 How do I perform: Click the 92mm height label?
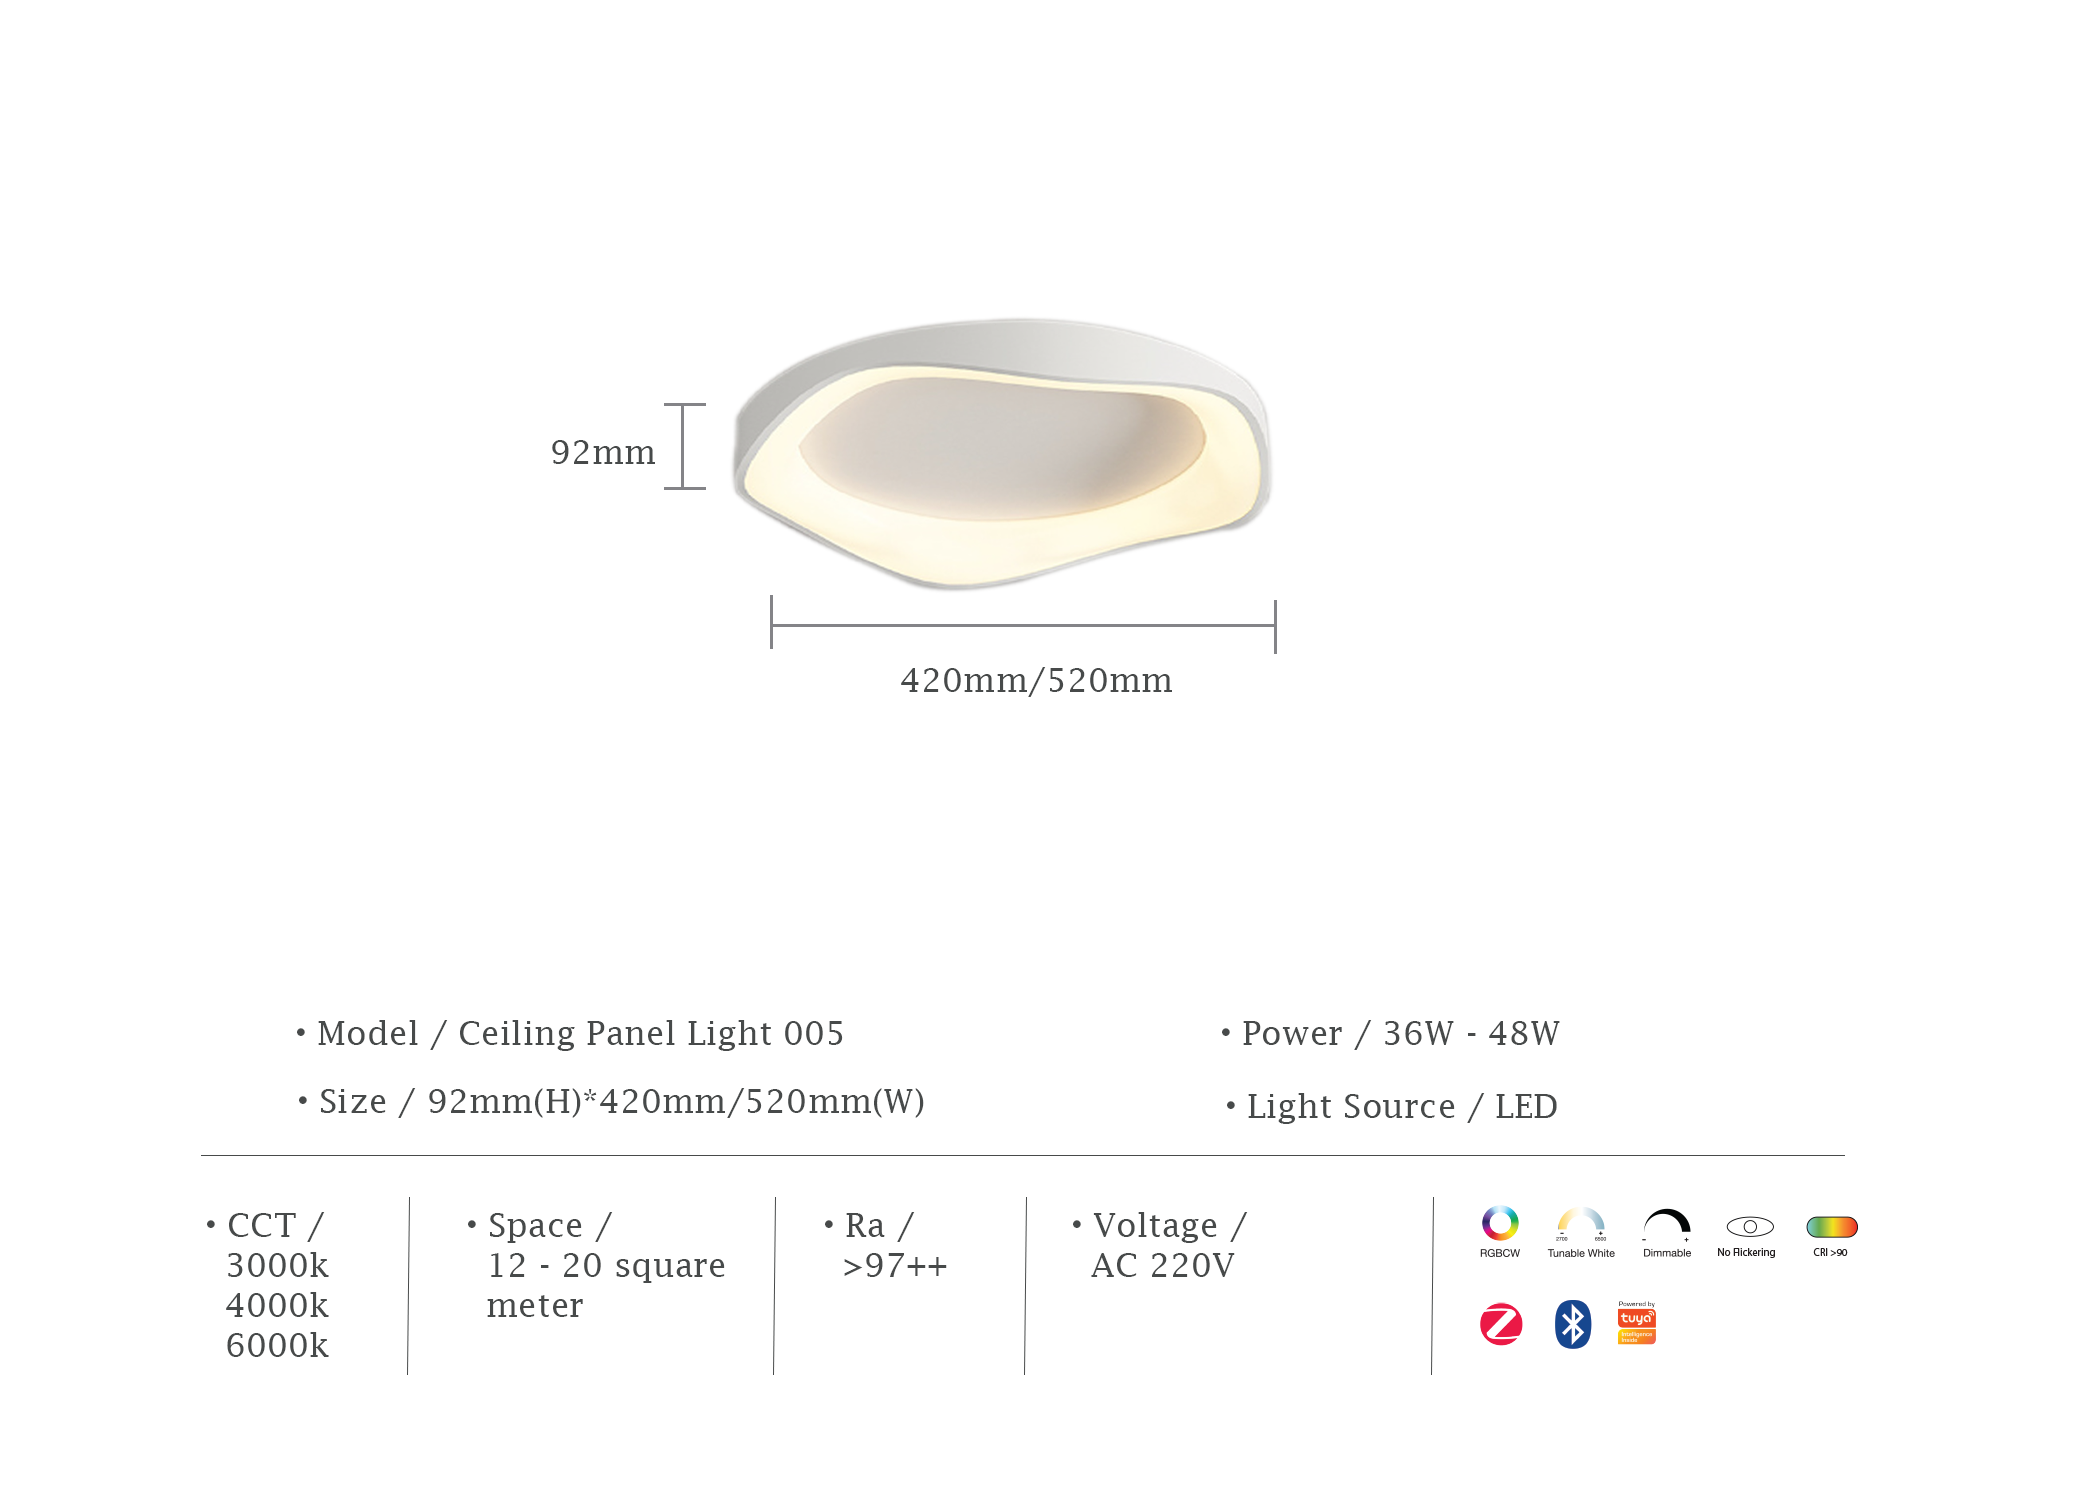click(x=603, y=453)
